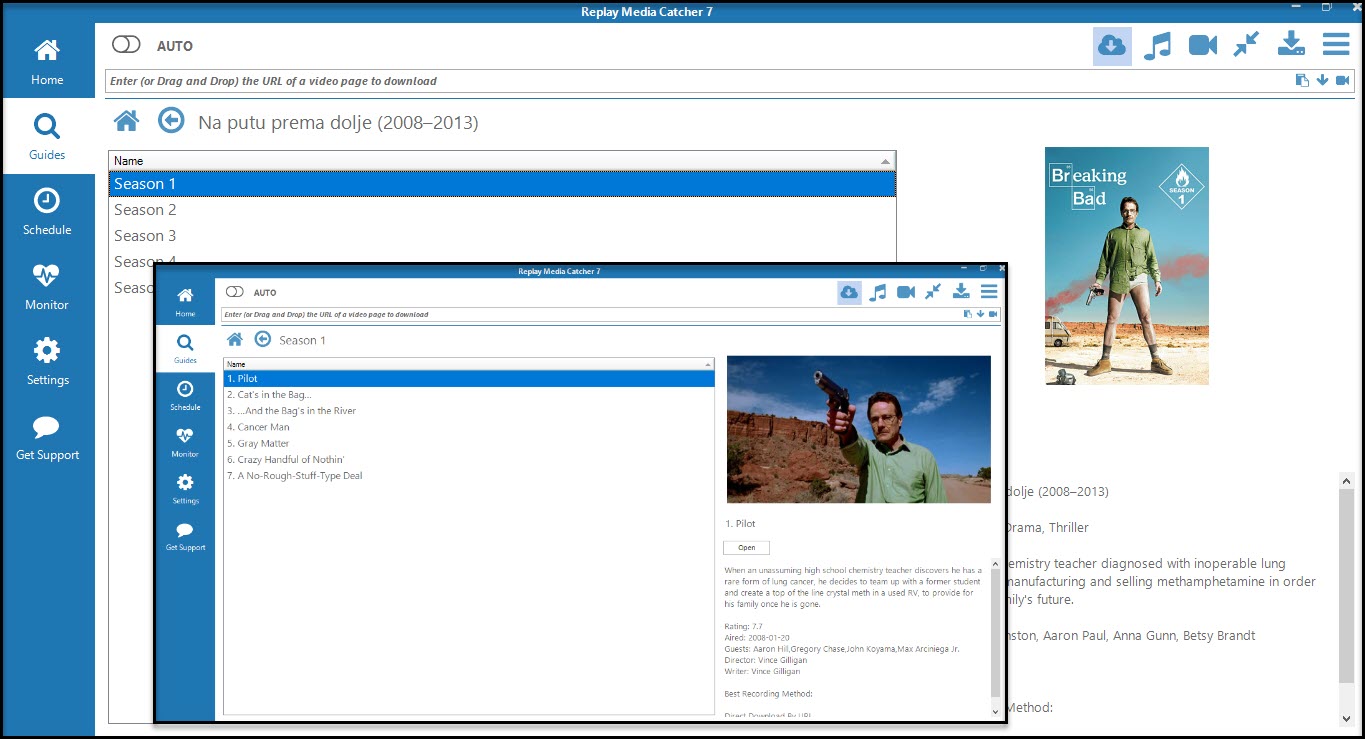Open Monitor in the back window sidebar

click(x=47, y=286)
